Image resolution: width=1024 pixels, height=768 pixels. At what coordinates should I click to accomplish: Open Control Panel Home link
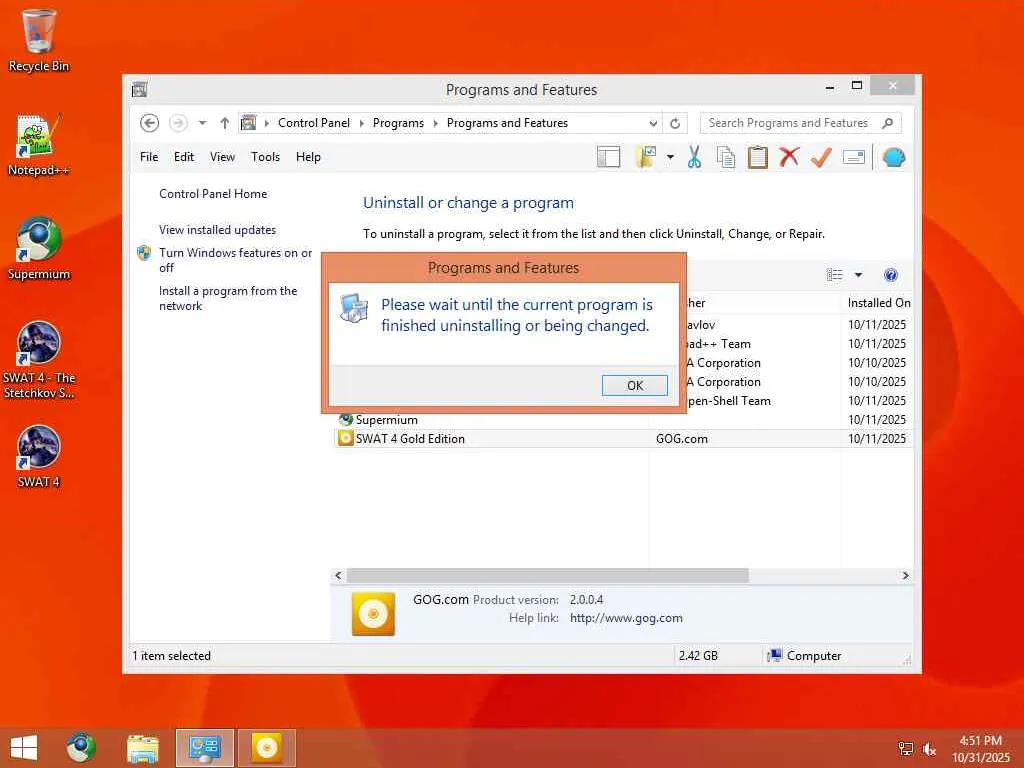pyautogui.click(x=213, y=194)
